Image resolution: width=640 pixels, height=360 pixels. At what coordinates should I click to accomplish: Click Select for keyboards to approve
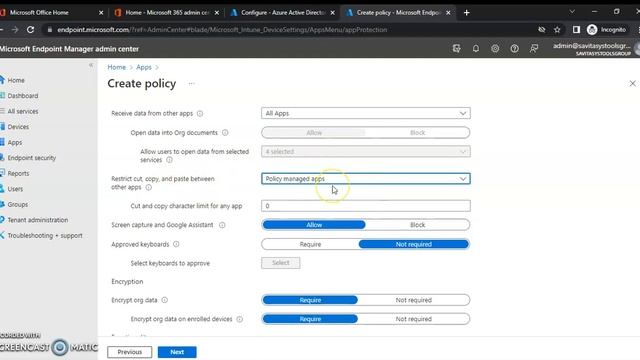click(281, 263)
